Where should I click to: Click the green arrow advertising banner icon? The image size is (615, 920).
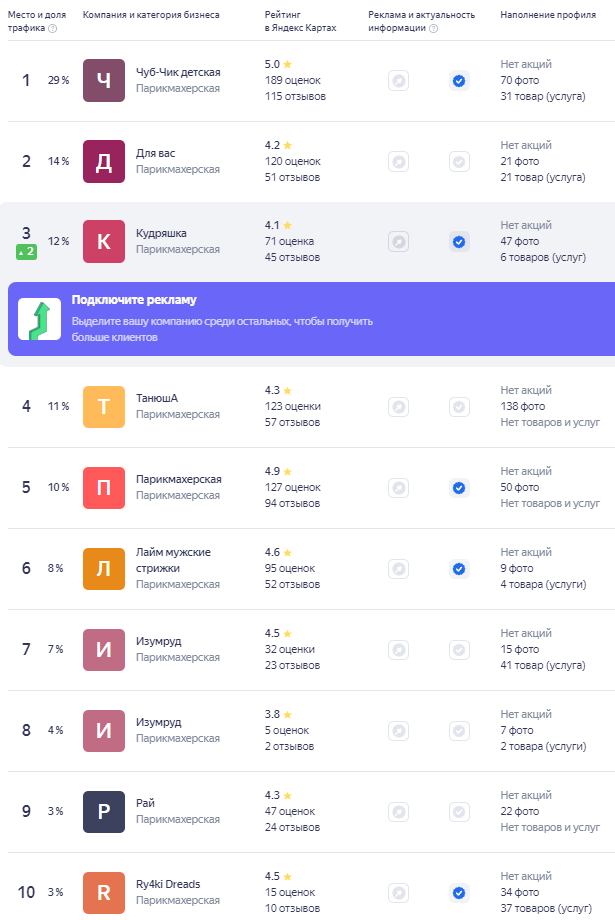[x=39, y=319]
